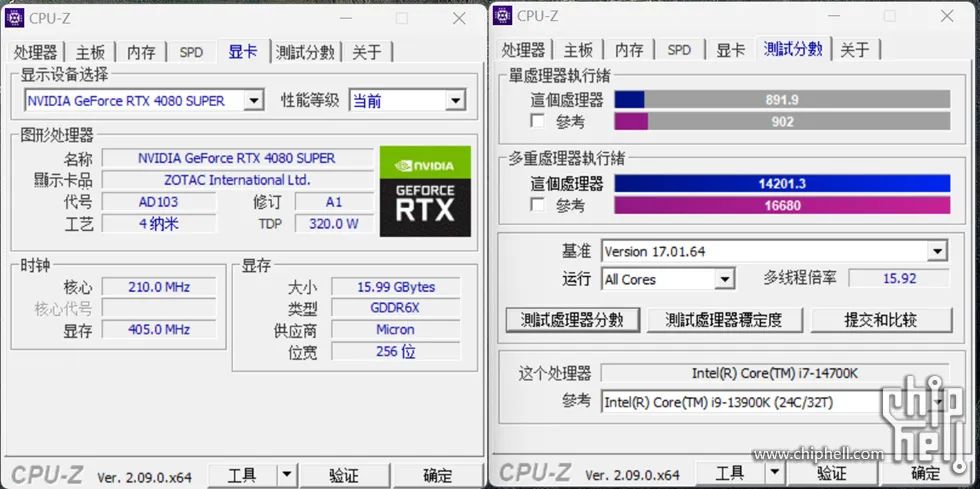Click the 工具 button in right window
The height and width of the screenshot is (489, 980).
click(730, 472)
